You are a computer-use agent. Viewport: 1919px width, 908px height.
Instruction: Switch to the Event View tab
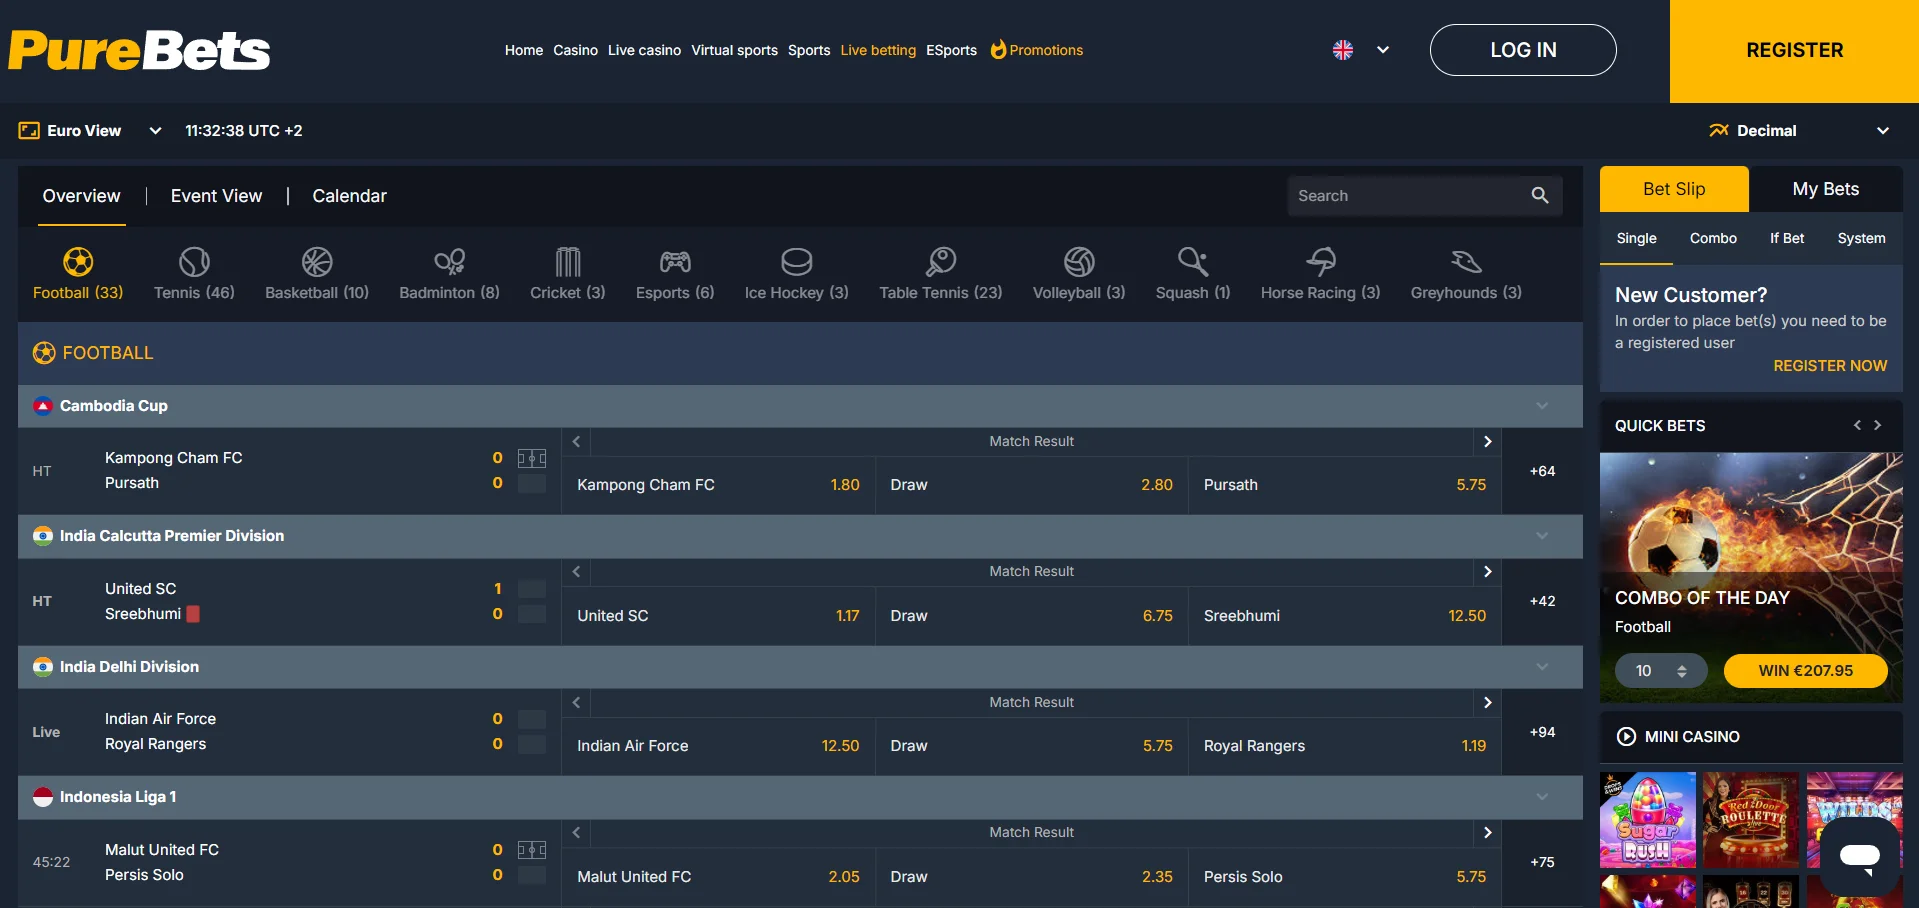(x=216, y=196)
